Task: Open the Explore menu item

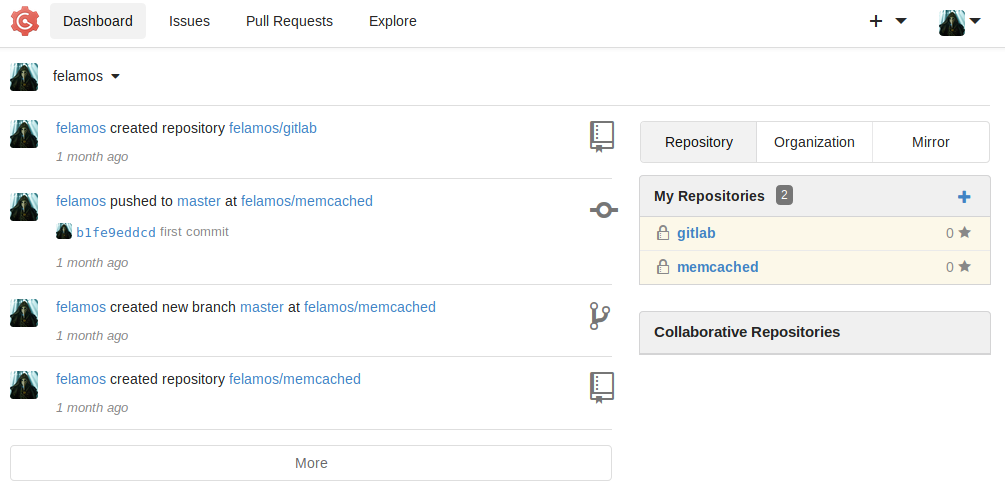Action: click(392, 21)
